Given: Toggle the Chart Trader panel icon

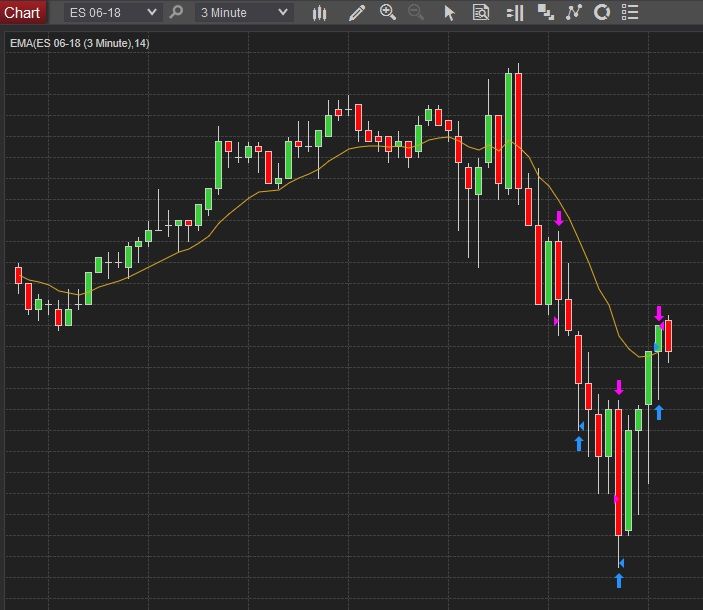Looking at the screenshot, I should 515,13.
